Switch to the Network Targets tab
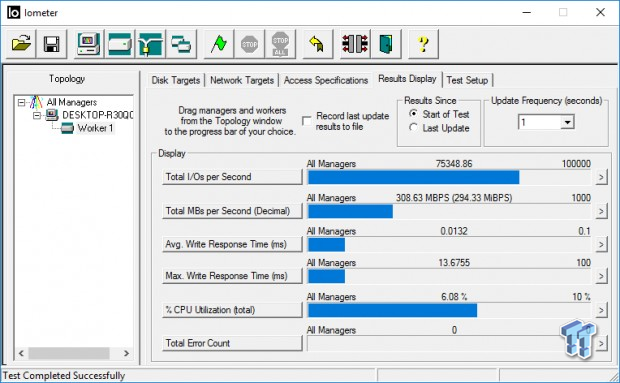 point(242,80)
